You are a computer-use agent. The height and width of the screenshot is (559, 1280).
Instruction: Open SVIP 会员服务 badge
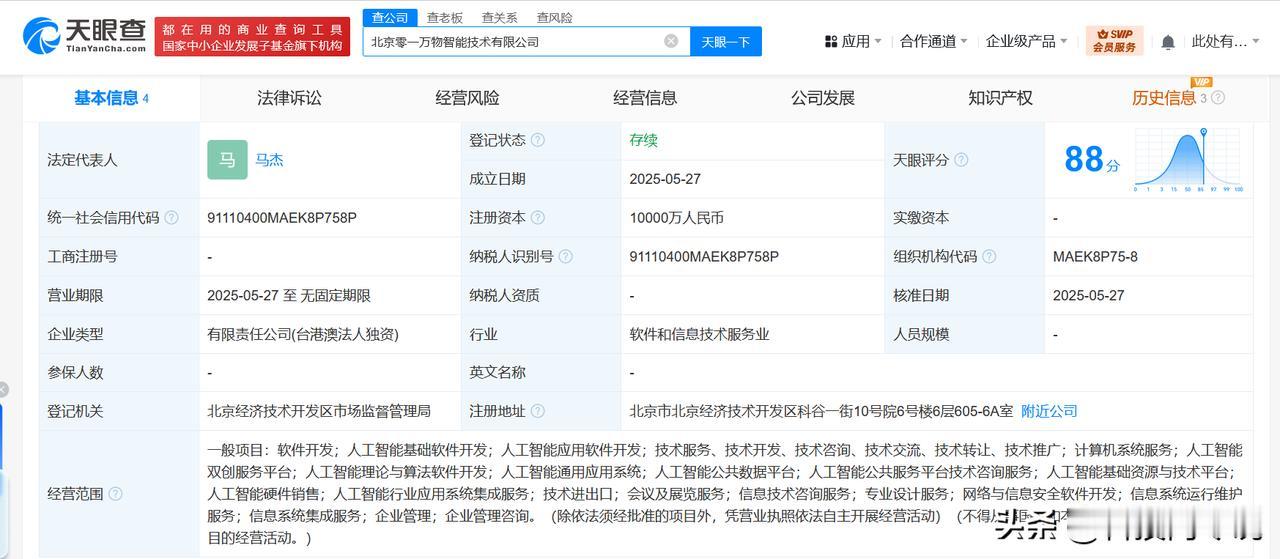(x=1115, y=41)
